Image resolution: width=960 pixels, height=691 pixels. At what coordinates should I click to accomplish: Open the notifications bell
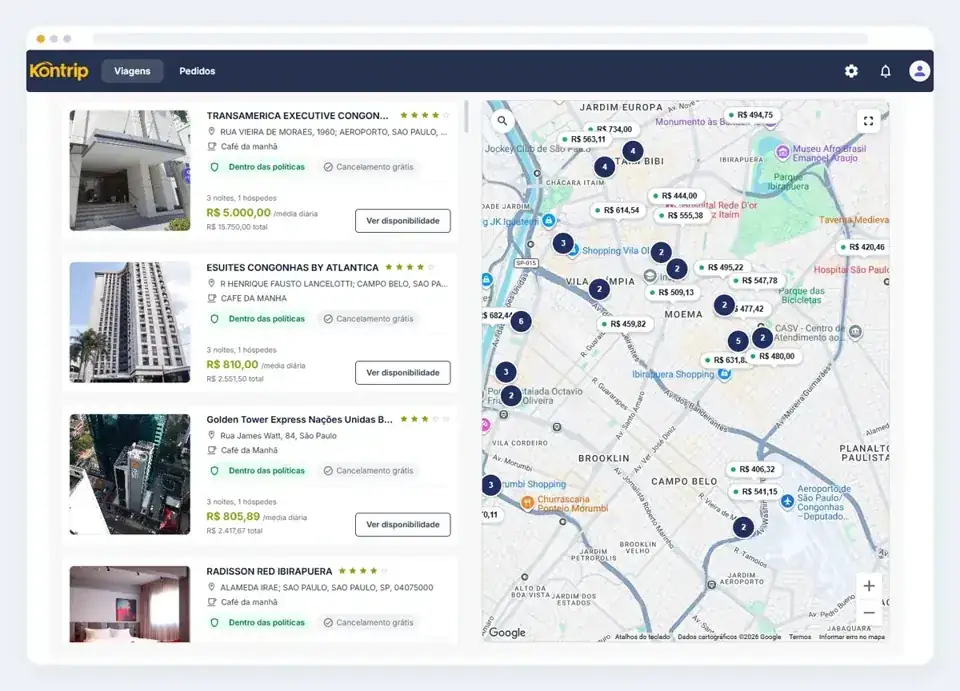(885, 71)
